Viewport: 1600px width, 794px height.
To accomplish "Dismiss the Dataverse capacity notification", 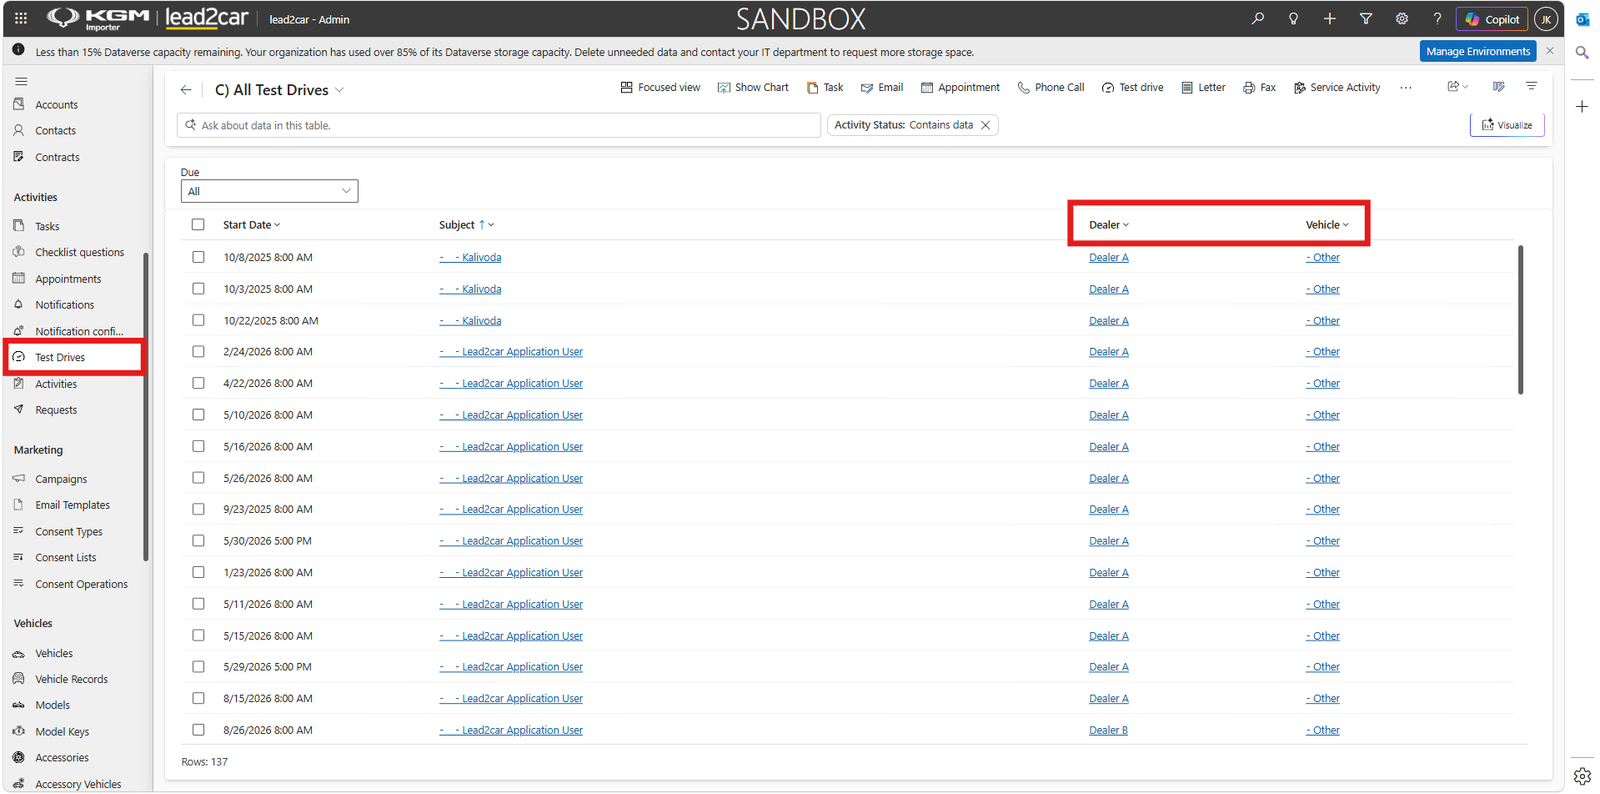I will tap(1550, 51).
